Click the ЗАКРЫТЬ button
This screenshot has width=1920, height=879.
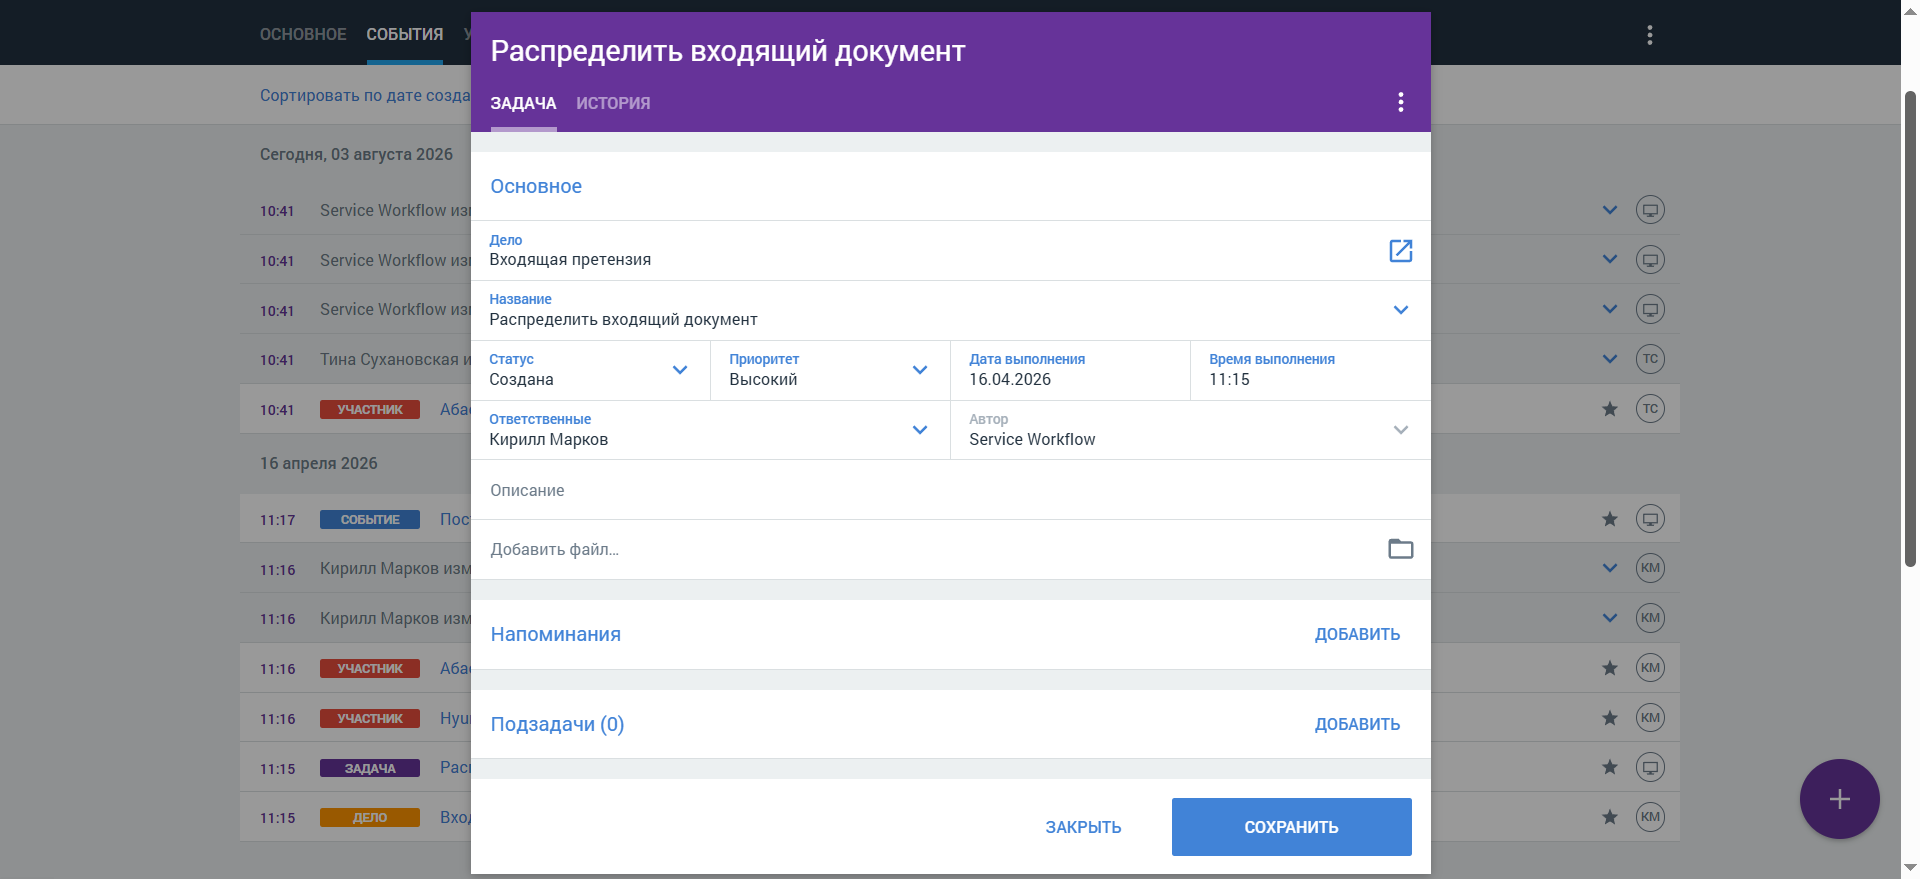click(x=1083, y=827)
